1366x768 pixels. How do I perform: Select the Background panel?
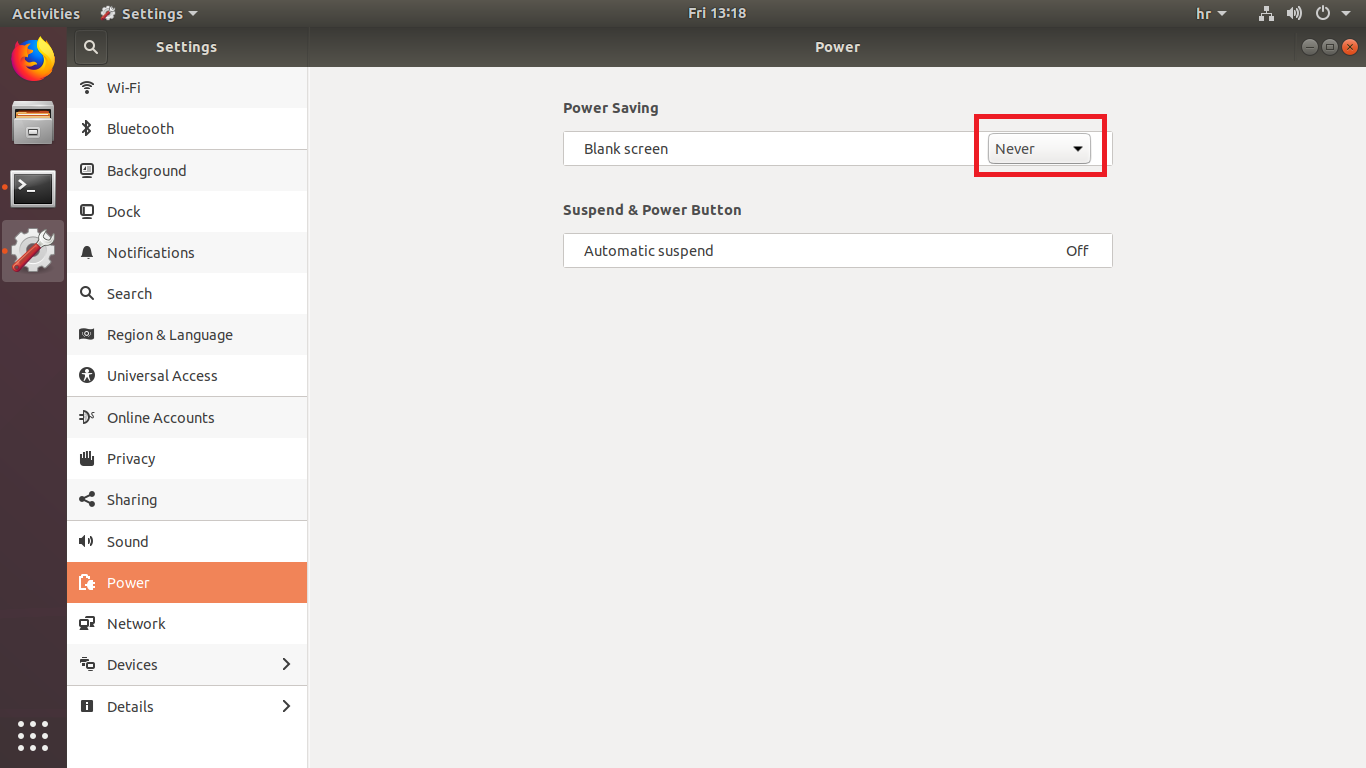[187, 171]
